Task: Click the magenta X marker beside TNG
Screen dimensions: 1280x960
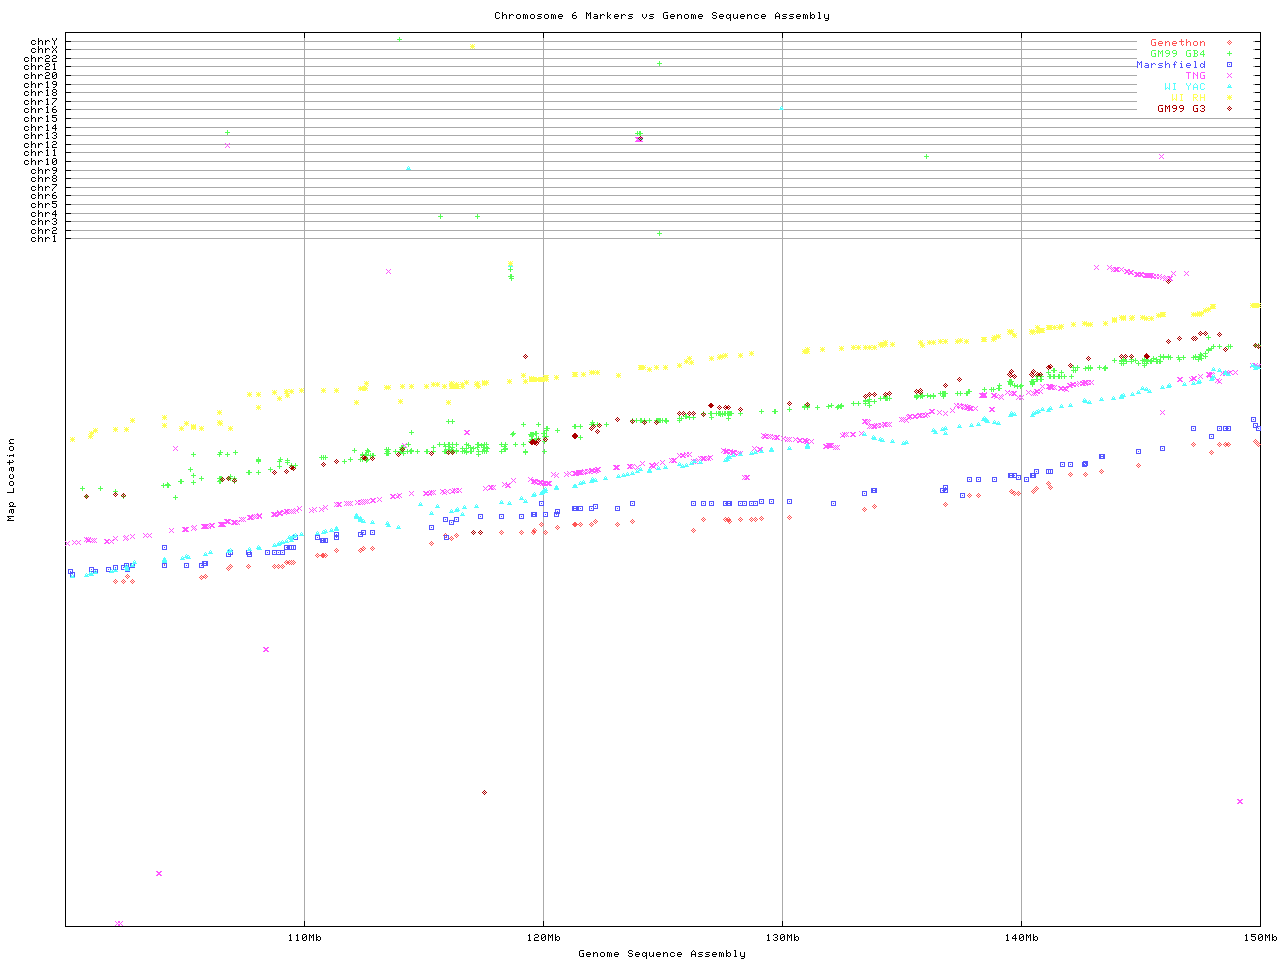Action: (x=1229, y=76)
